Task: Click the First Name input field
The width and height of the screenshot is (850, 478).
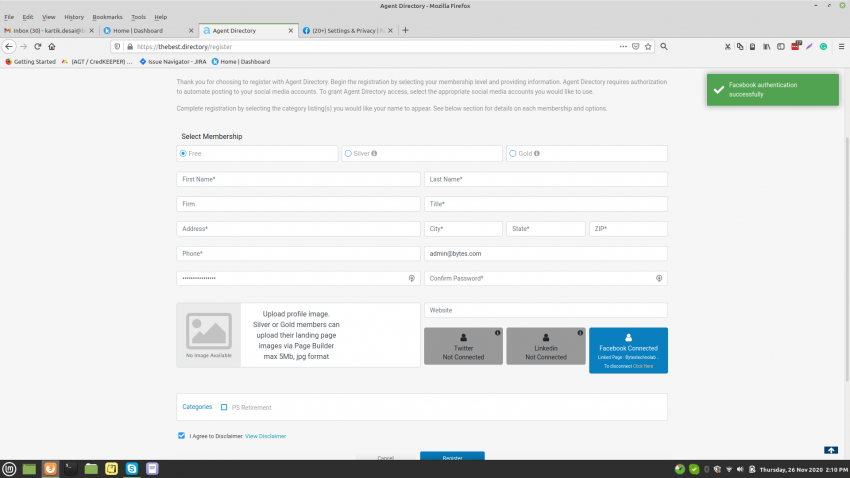Action: tap(298, 179)
